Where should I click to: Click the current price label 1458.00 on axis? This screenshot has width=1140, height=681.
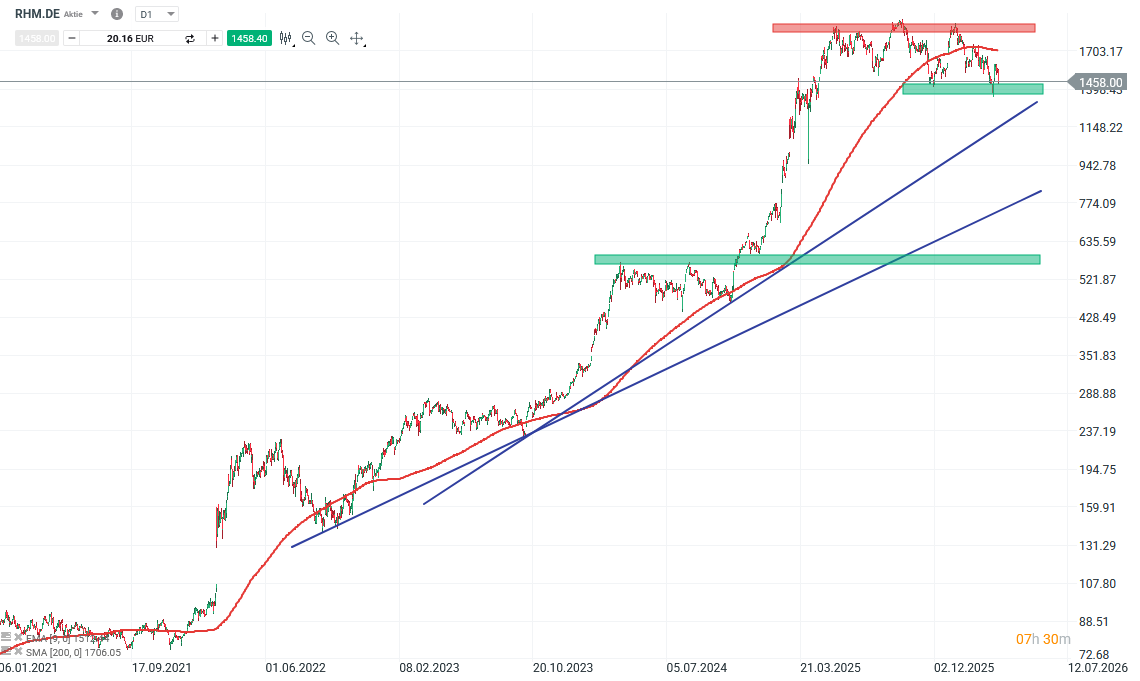(1099, 82)
